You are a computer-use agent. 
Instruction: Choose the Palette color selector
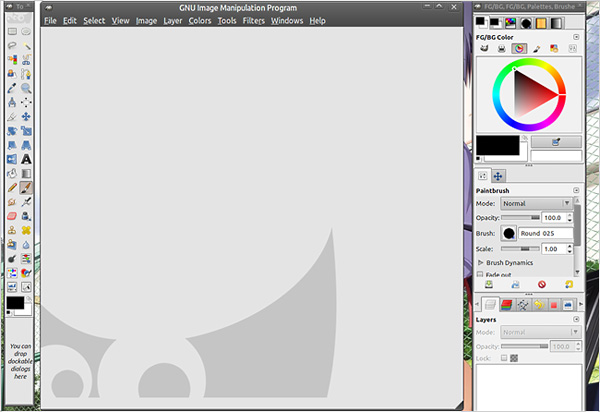tap(554, 49)
